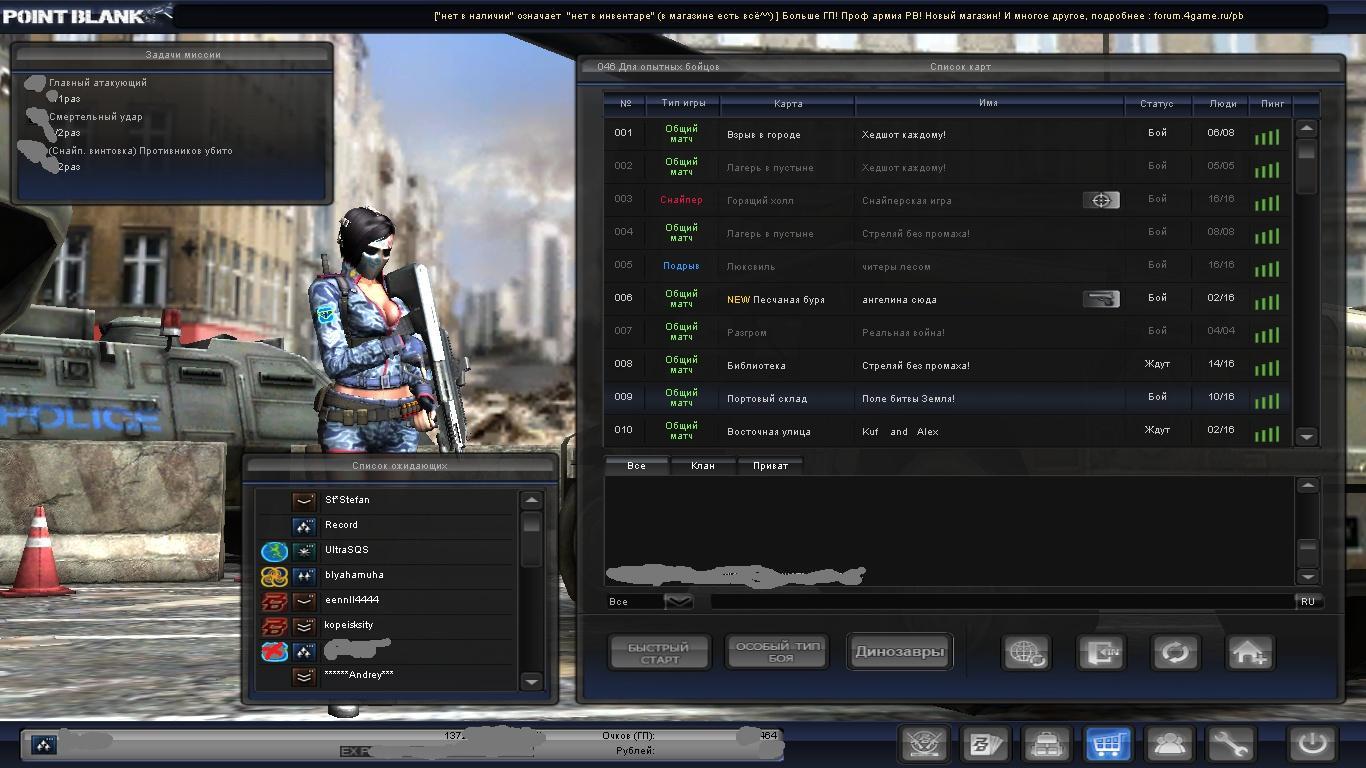Screen dimensions: 1366x768
Task: Switch to the 'Приват' chat tab
Action: coord(770,466)
